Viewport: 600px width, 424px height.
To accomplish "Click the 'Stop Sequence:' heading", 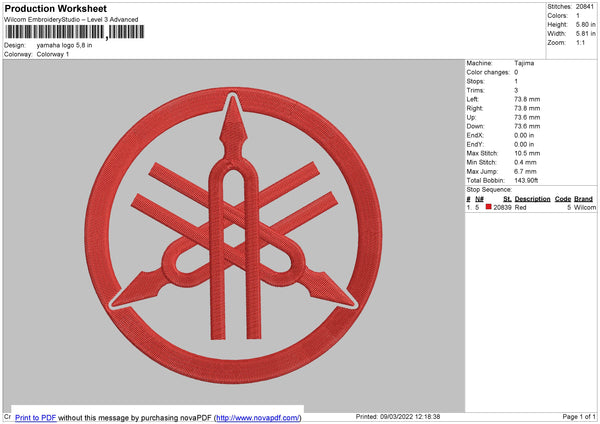I will pyautogui.click(x=489, y=190).
